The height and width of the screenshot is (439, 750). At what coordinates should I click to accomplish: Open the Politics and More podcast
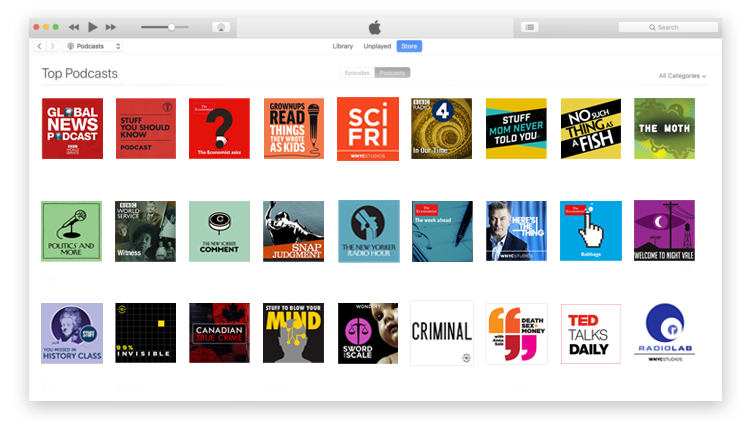72,231
